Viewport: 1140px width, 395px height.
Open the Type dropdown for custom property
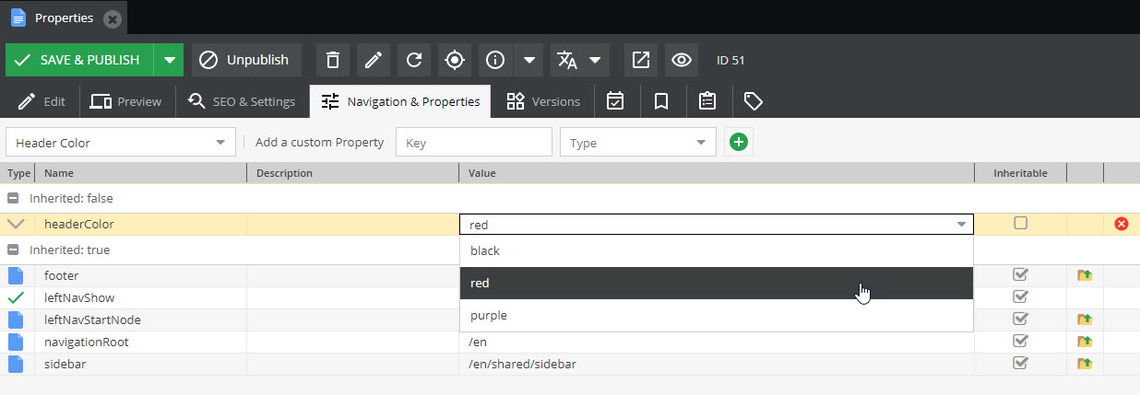[638, 142]
